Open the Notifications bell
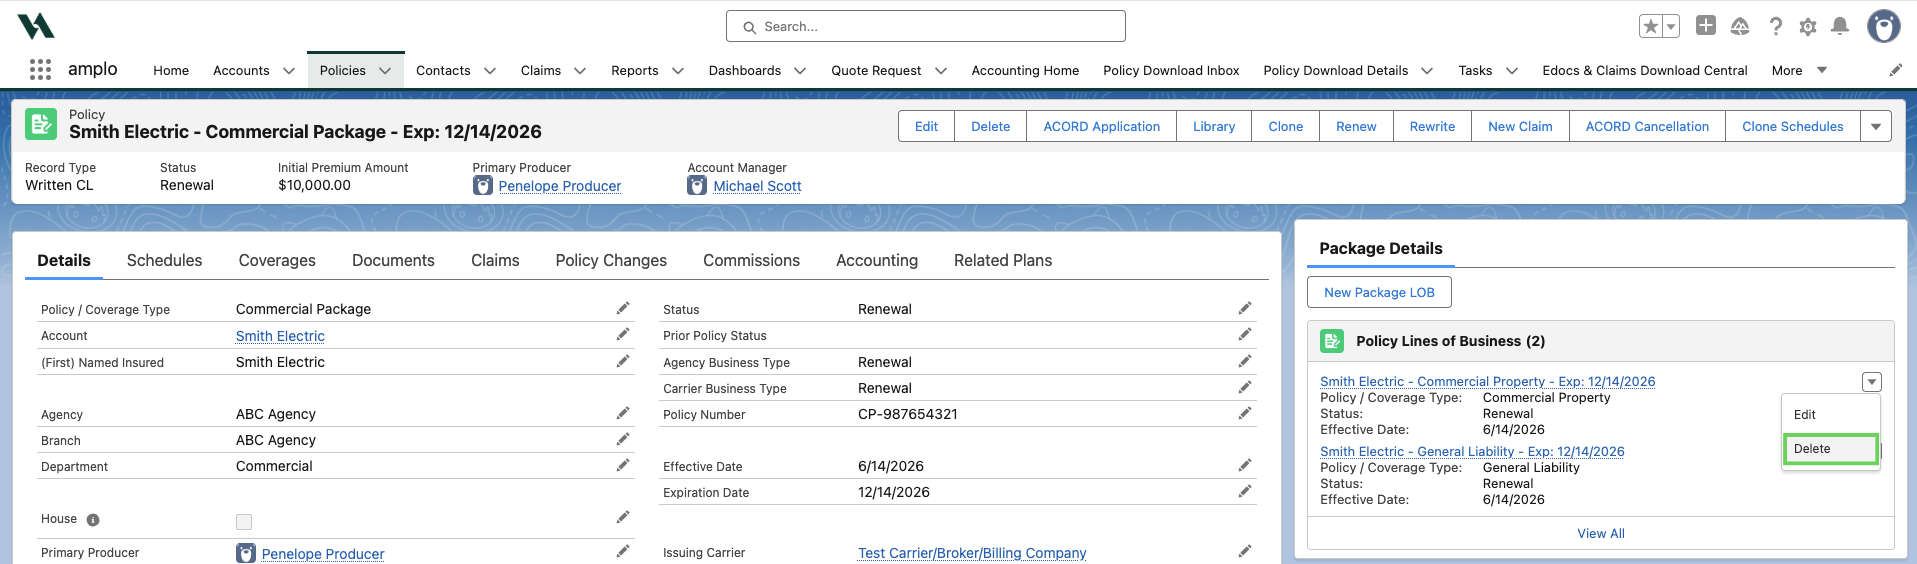The image size is (1917, 564). click(1840, 26)
